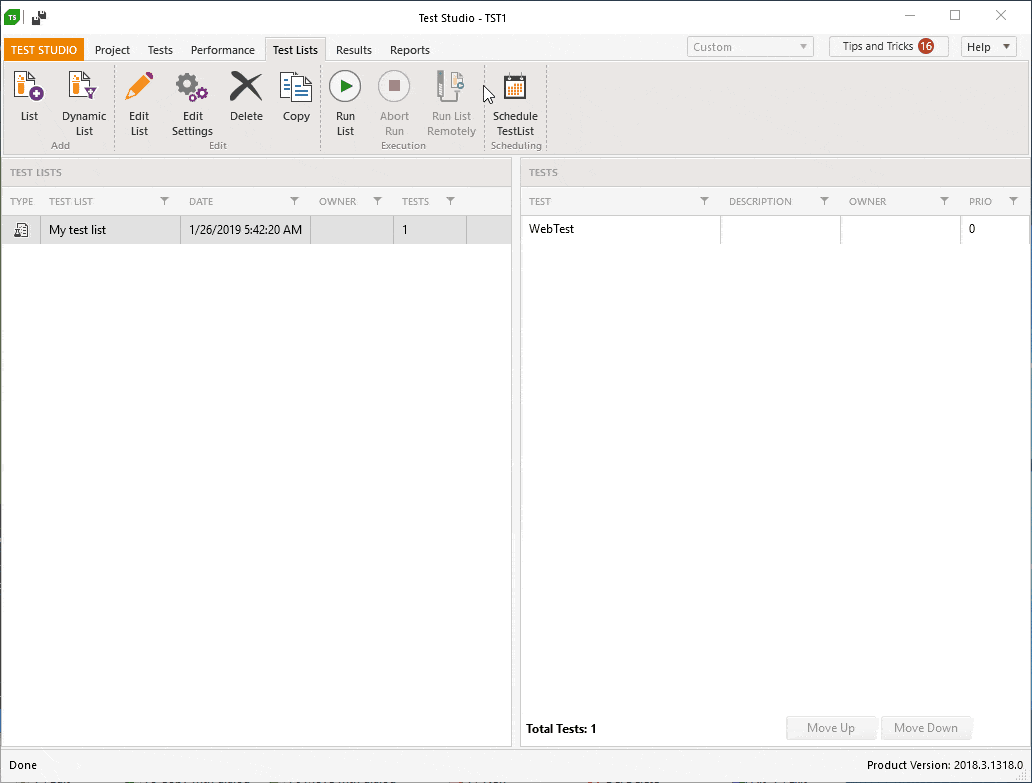Click the Done status text

click(x=23, y=765)
